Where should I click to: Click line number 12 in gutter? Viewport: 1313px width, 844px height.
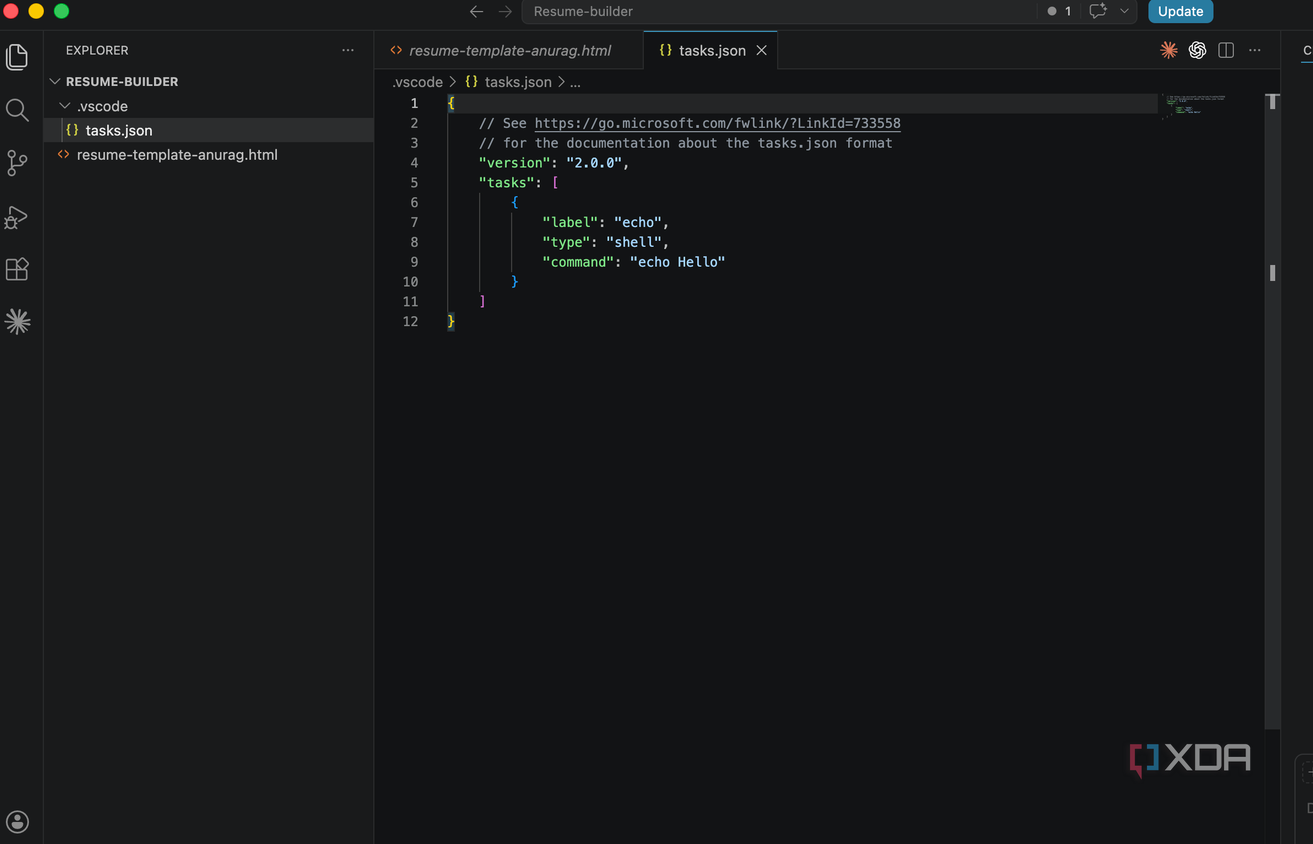point(410,321)
